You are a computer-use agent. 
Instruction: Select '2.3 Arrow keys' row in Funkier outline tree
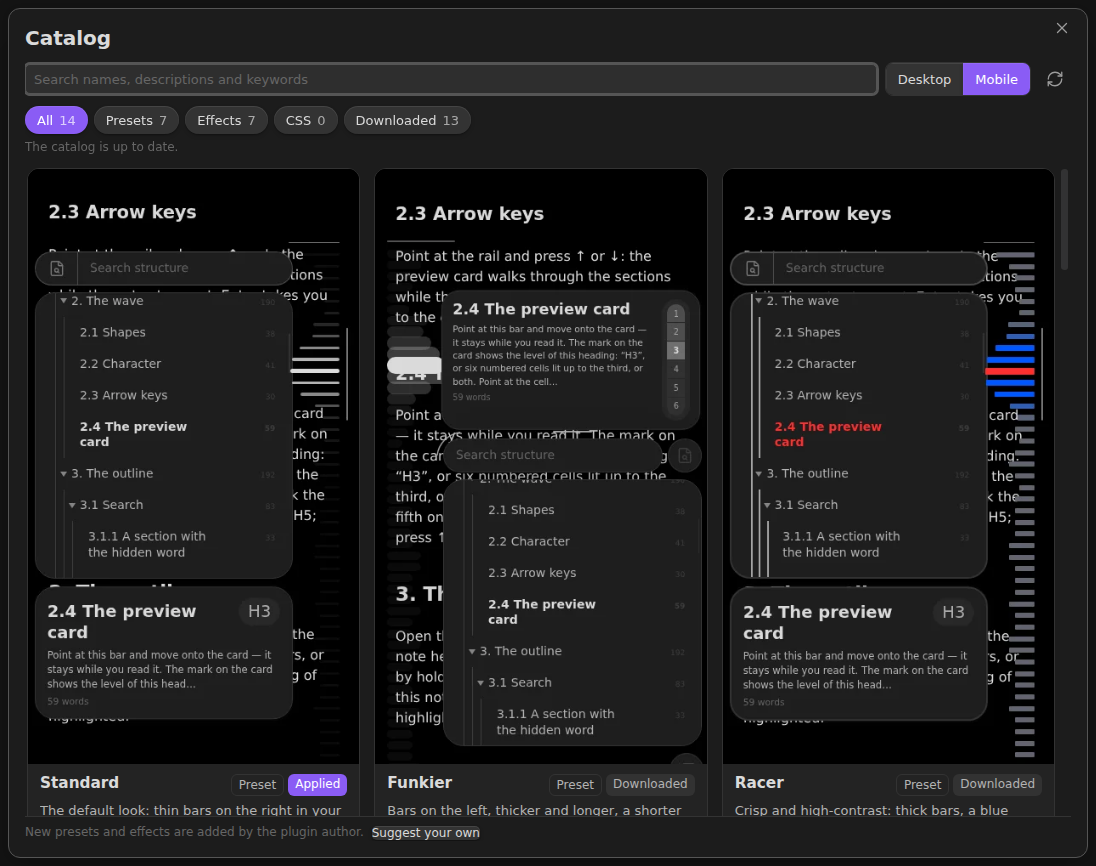586,572
